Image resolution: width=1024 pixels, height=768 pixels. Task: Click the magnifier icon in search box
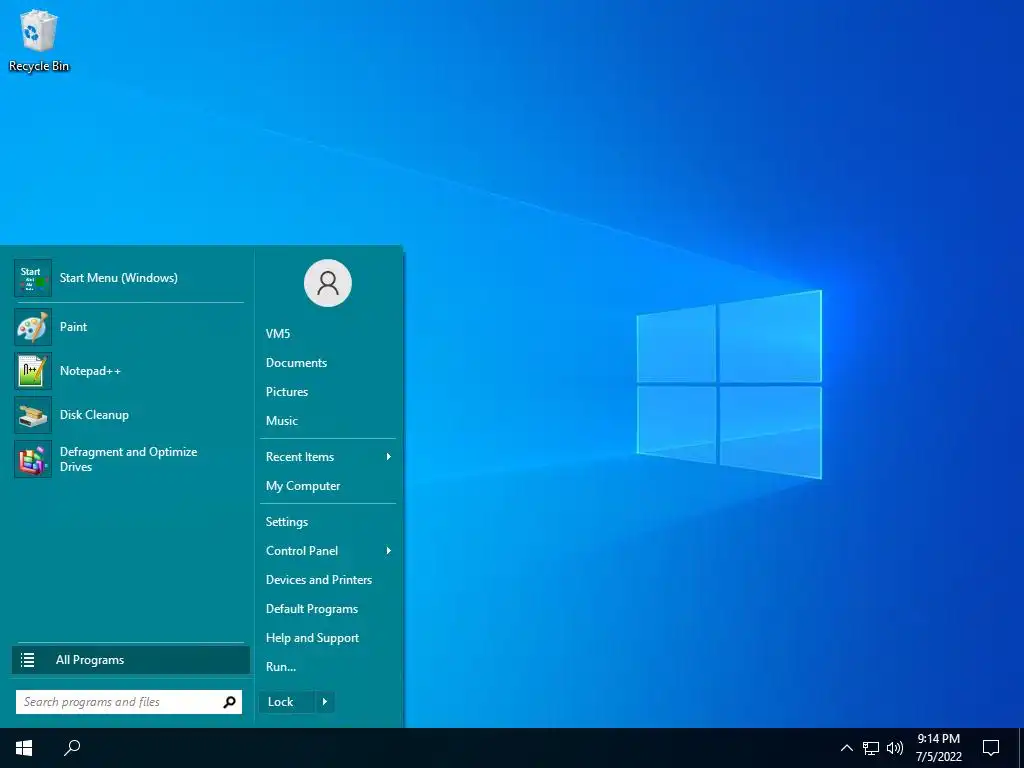229,702
